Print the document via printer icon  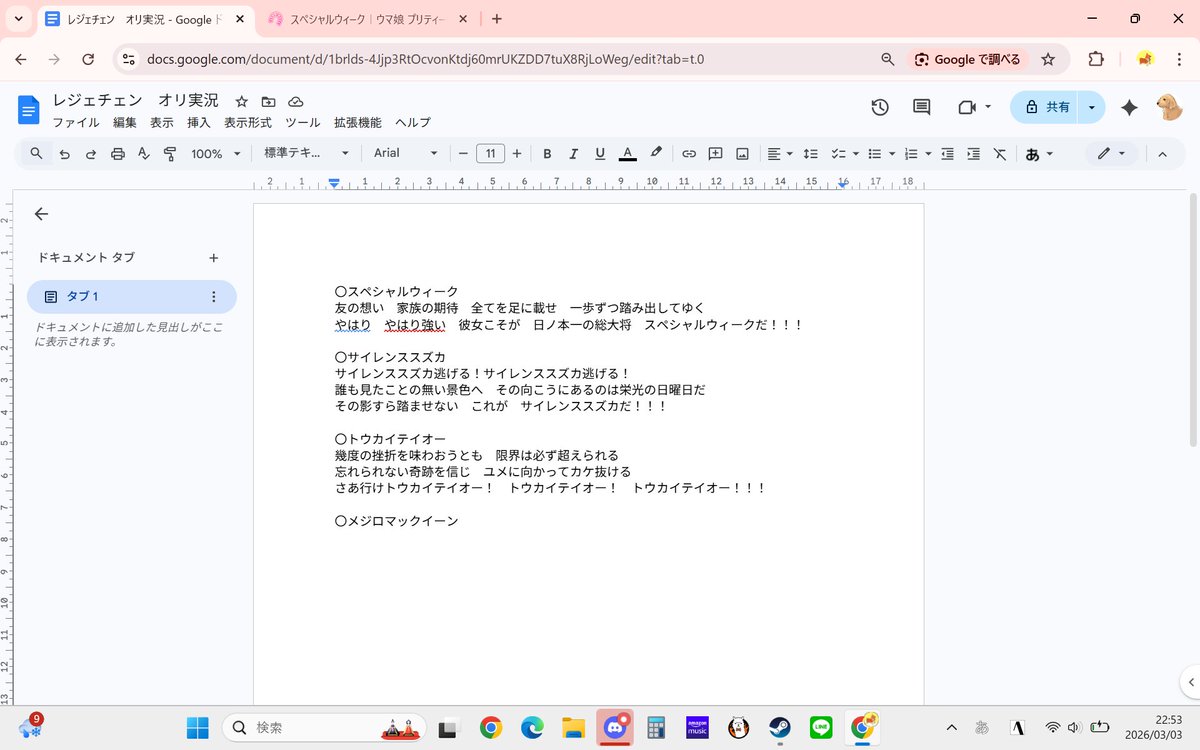(x=118, y=154)
